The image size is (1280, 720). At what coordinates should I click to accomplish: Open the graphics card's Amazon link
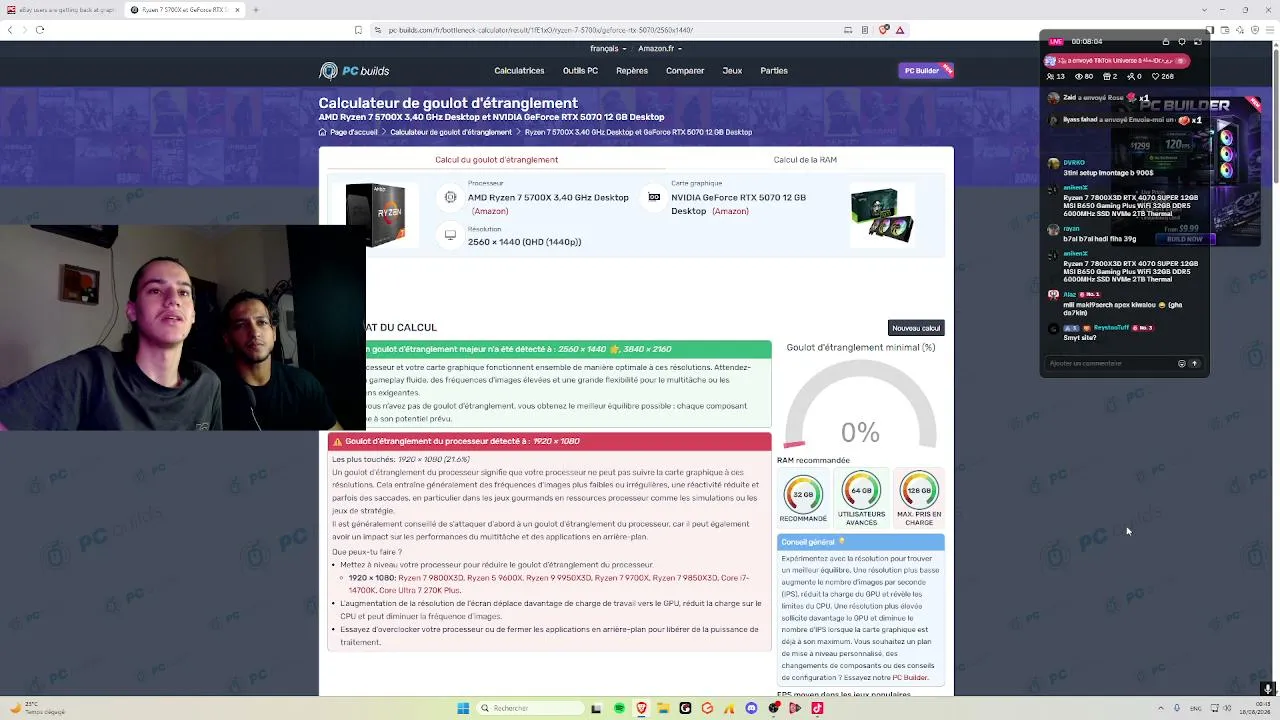[x=730, y=211]
